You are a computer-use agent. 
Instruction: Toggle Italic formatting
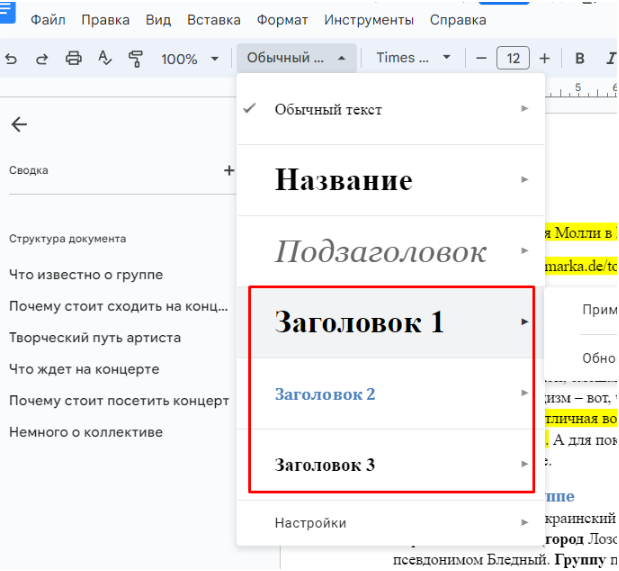(611, 58)
